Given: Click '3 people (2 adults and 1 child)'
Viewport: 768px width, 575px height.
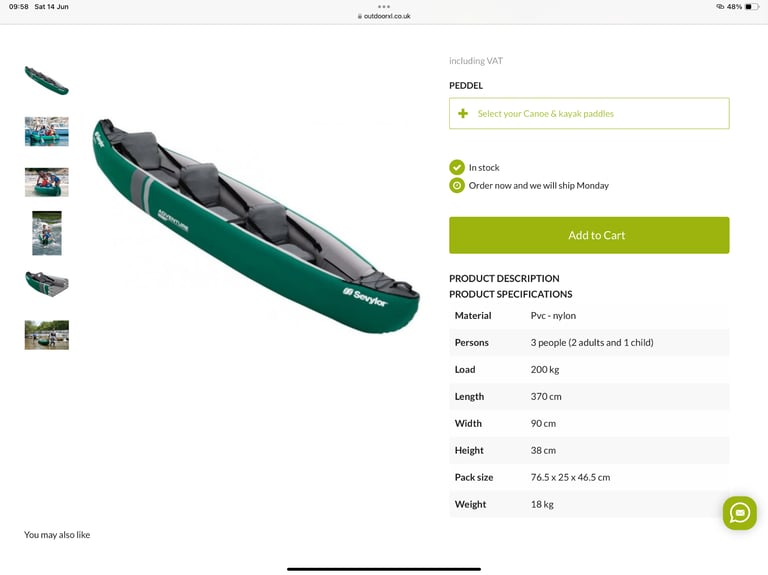Looking at the screenshot, I should 592,342.
